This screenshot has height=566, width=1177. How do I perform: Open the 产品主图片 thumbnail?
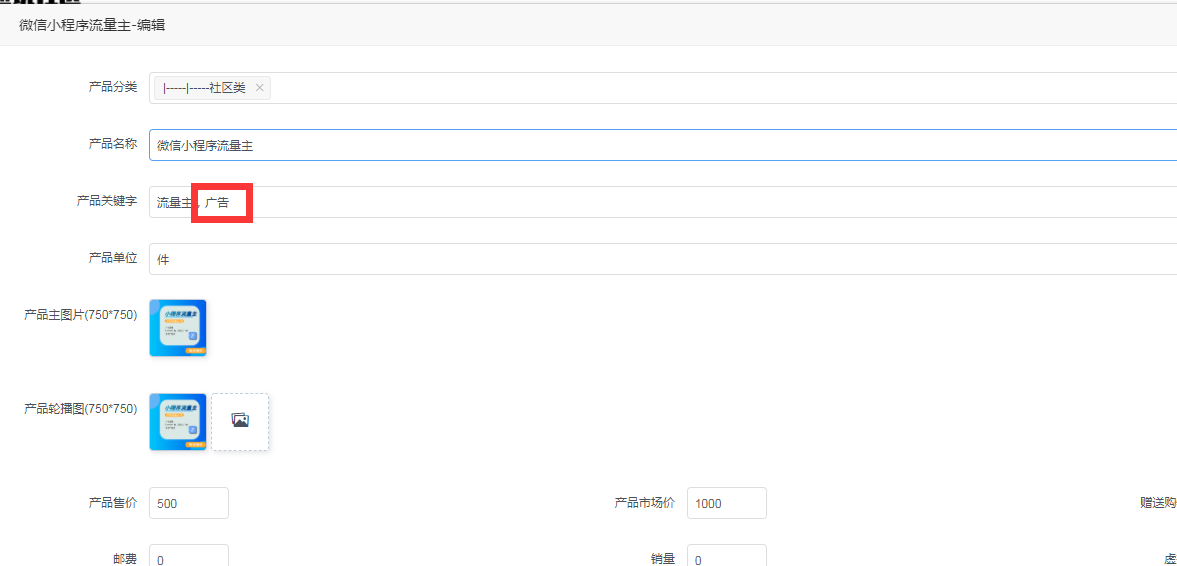pos(178,328)
